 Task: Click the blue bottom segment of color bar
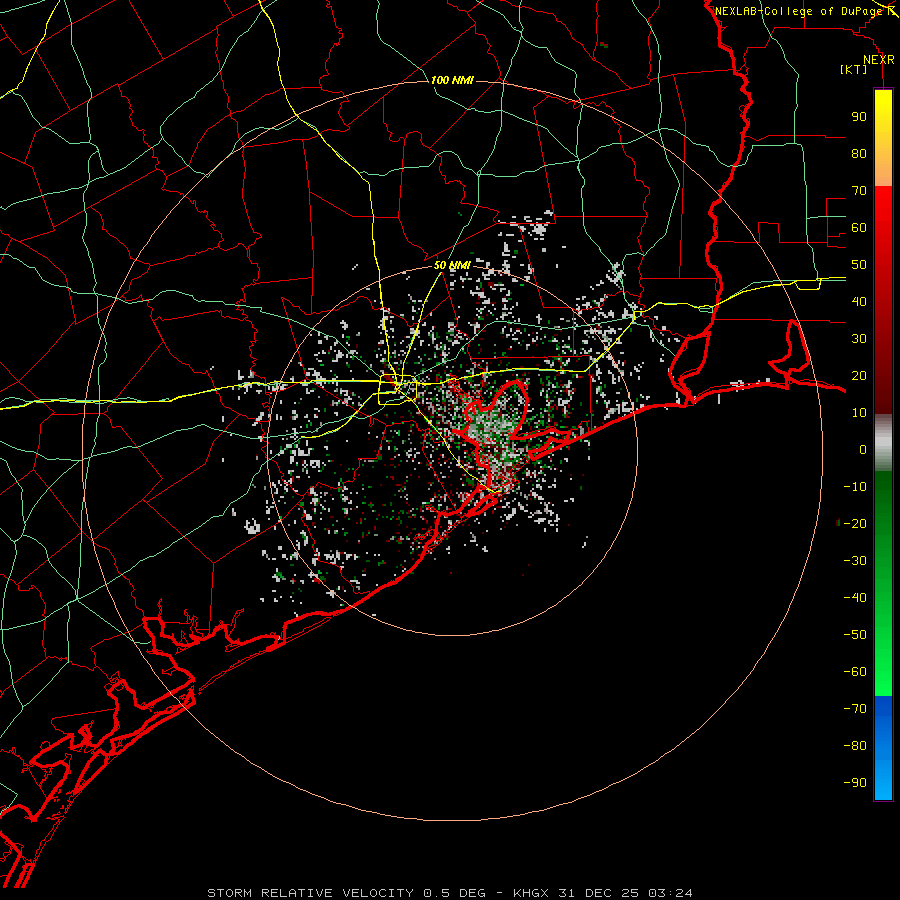(883, 748)
